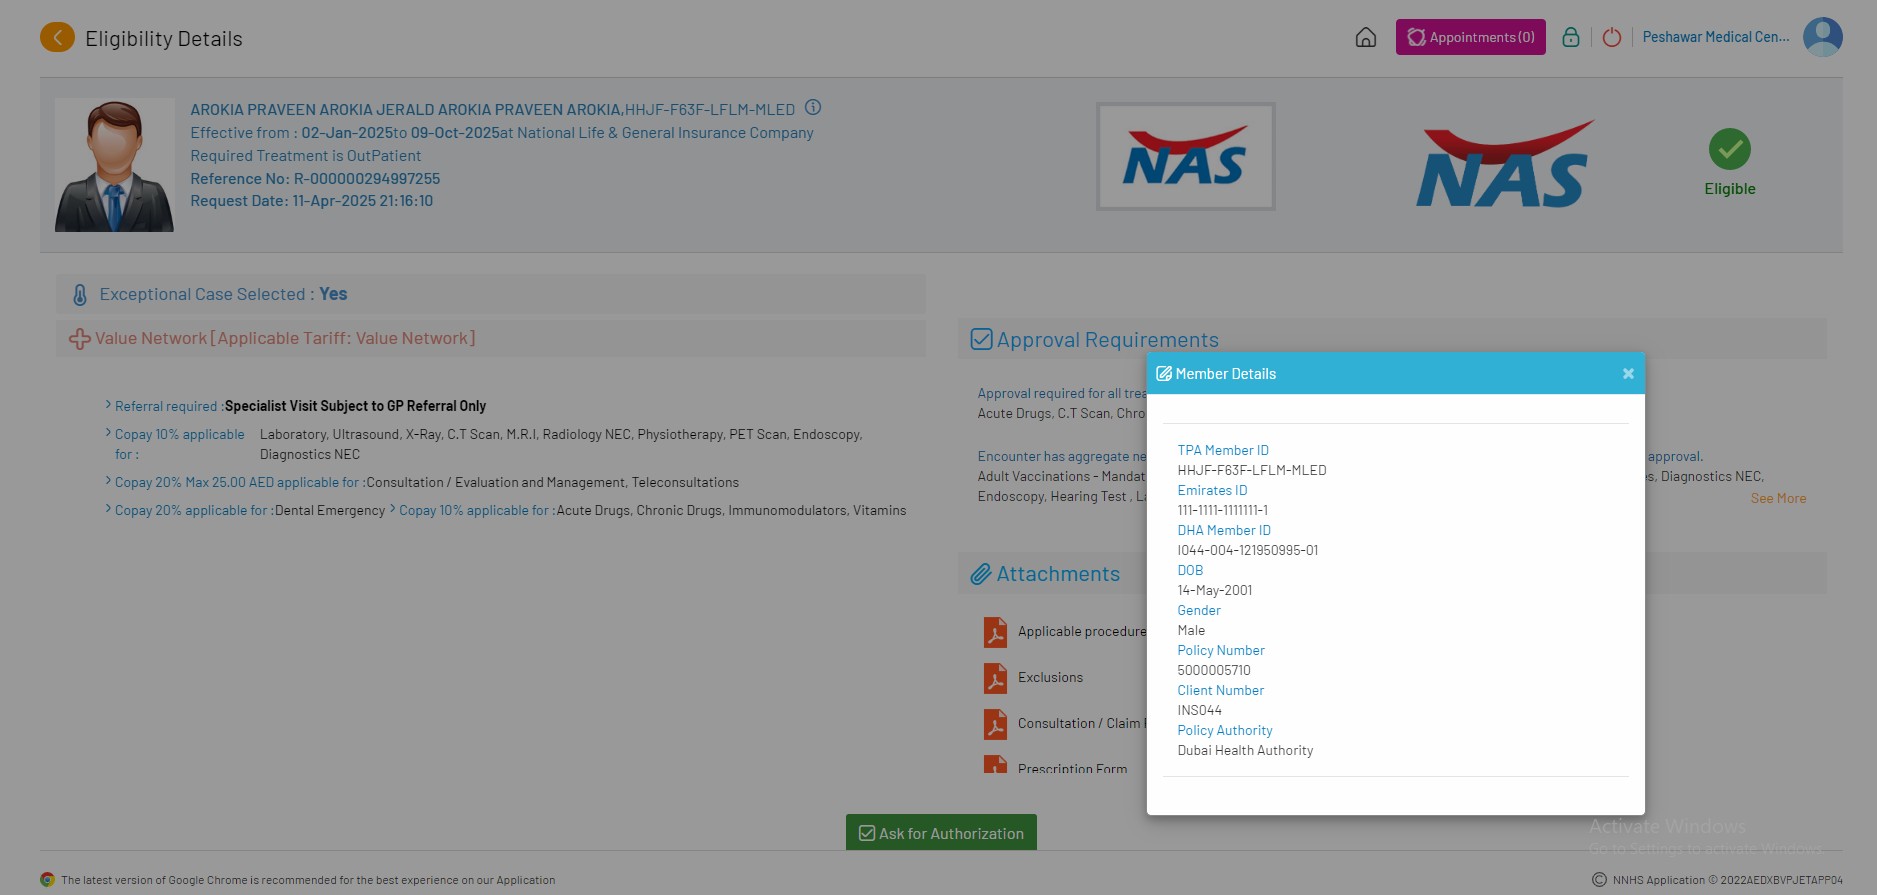The height and width of the screenshot is (895, 1877).
Task: Expand the Copay 20% Max 25.00 AED chevron
Action: pos(108,480)
